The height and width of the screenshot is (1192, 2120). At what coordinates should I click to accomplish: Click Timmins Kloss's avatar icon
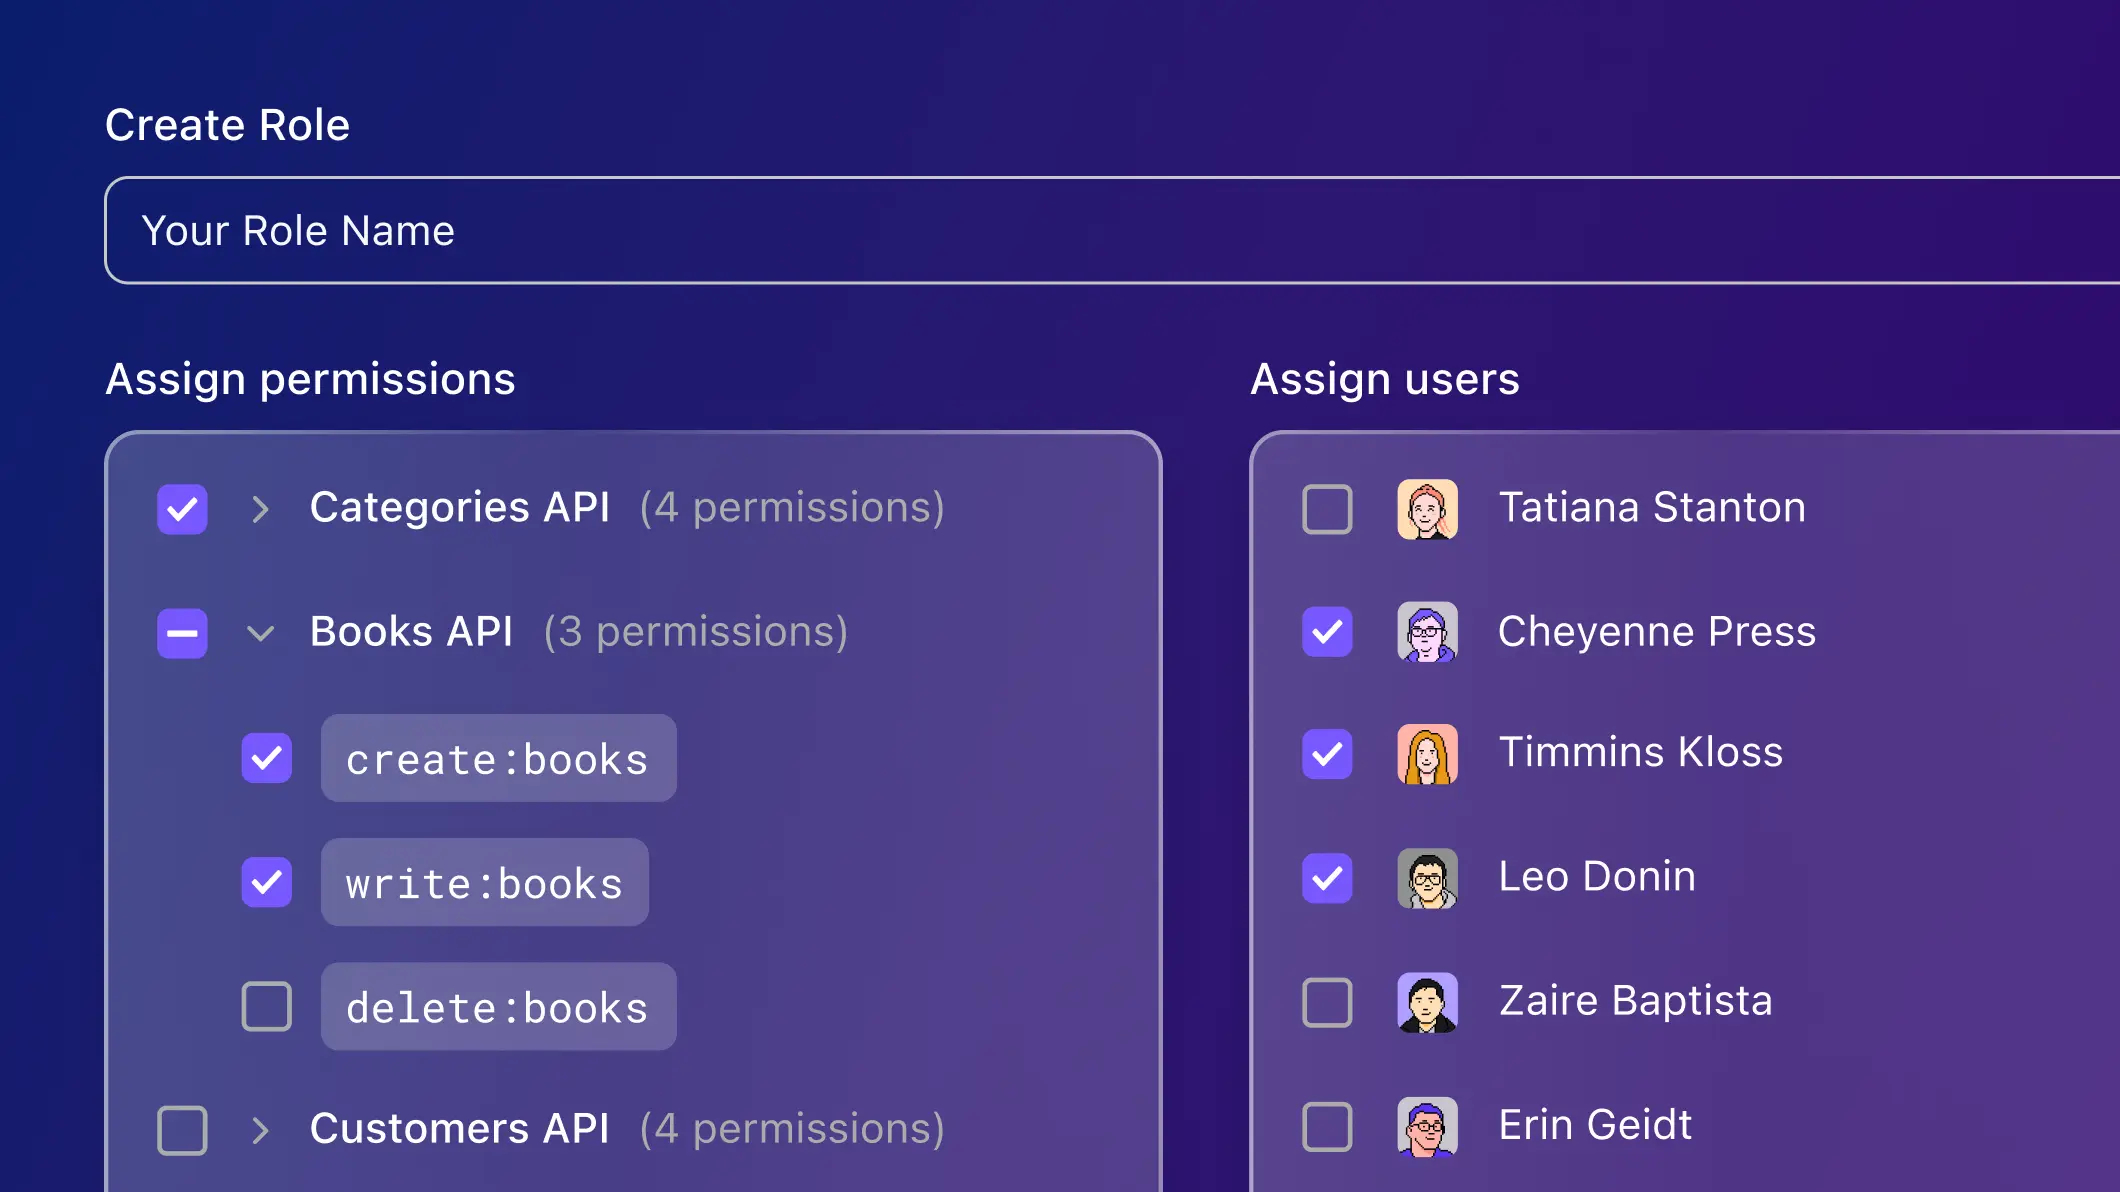(x=1427, y=754)
